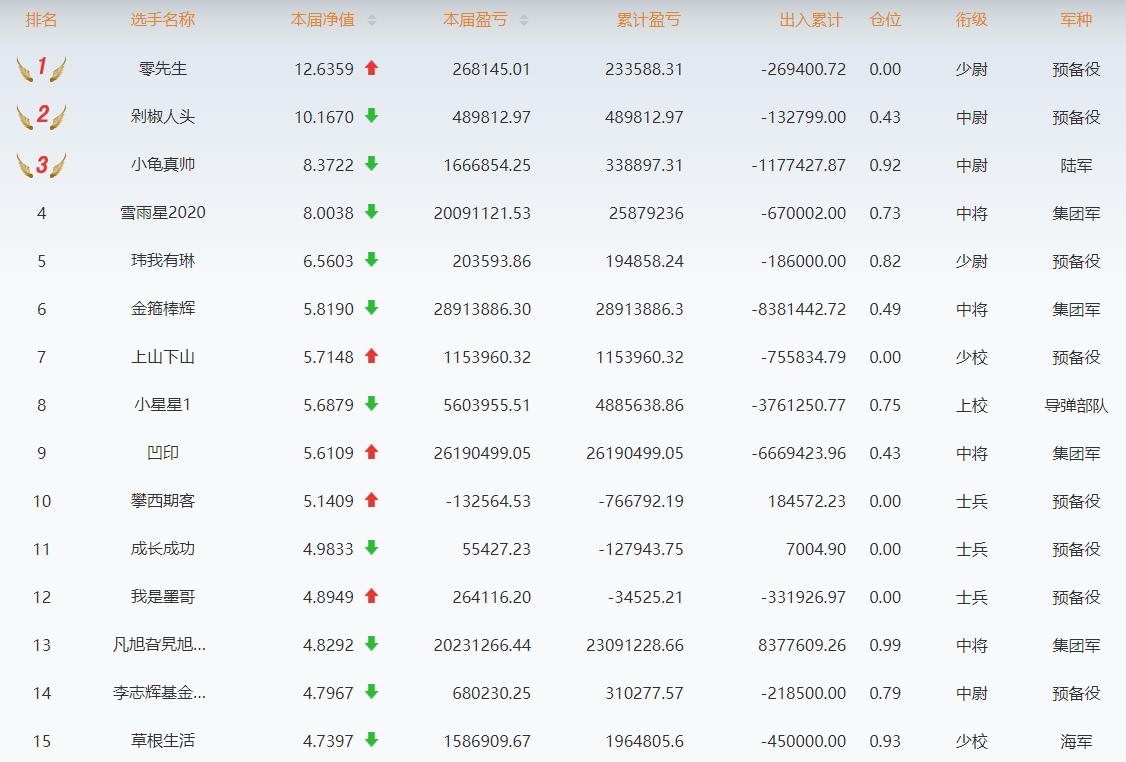Click the 军种 column header

[1076, 20]
